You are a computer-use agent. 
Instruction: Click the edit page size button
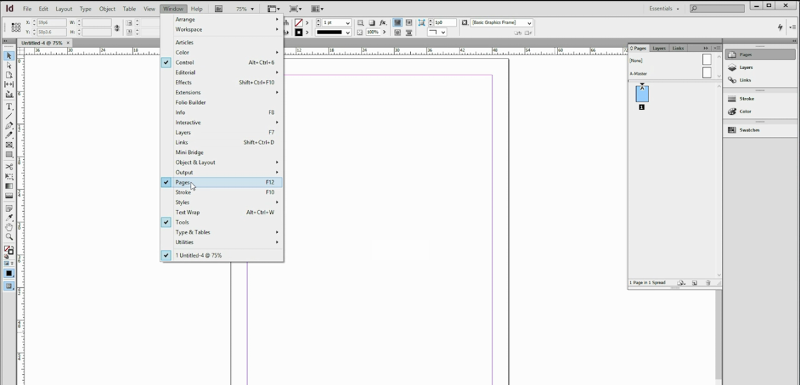coord(681,283)
